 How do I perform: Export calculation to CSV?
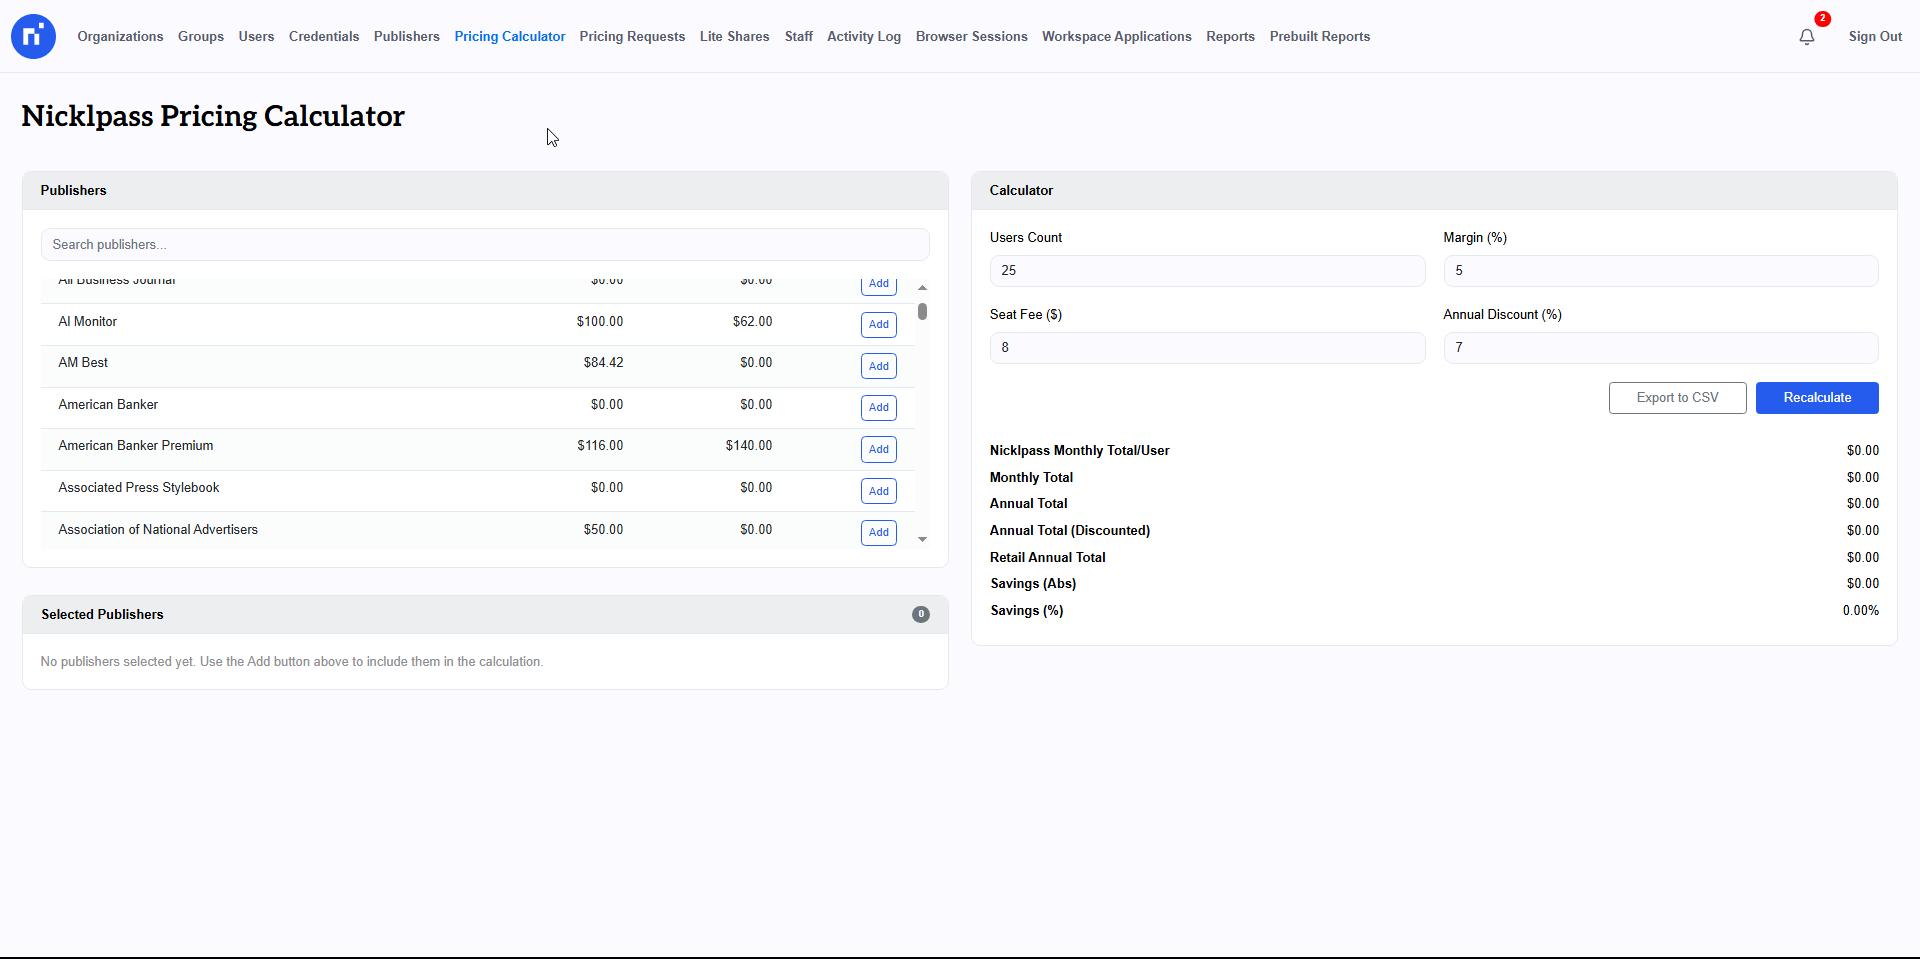[x=1677, y=398]
